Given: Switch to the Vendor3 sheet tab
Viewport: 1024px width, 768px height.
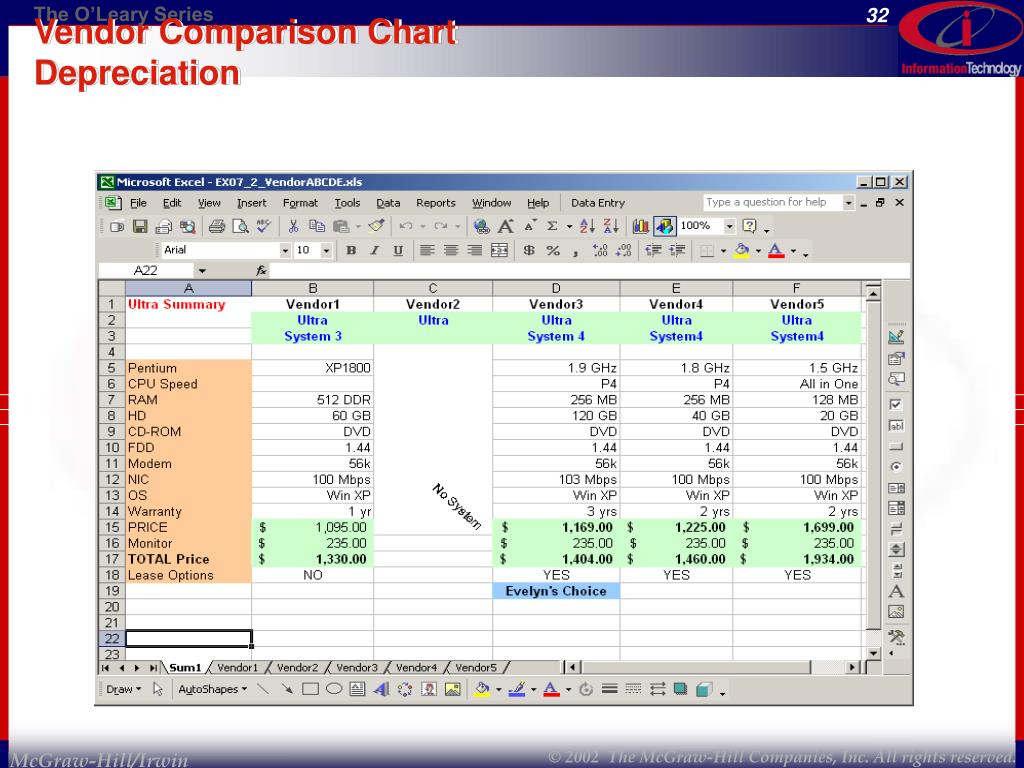Looking at the screenshot, I should [x=357, y=667].
